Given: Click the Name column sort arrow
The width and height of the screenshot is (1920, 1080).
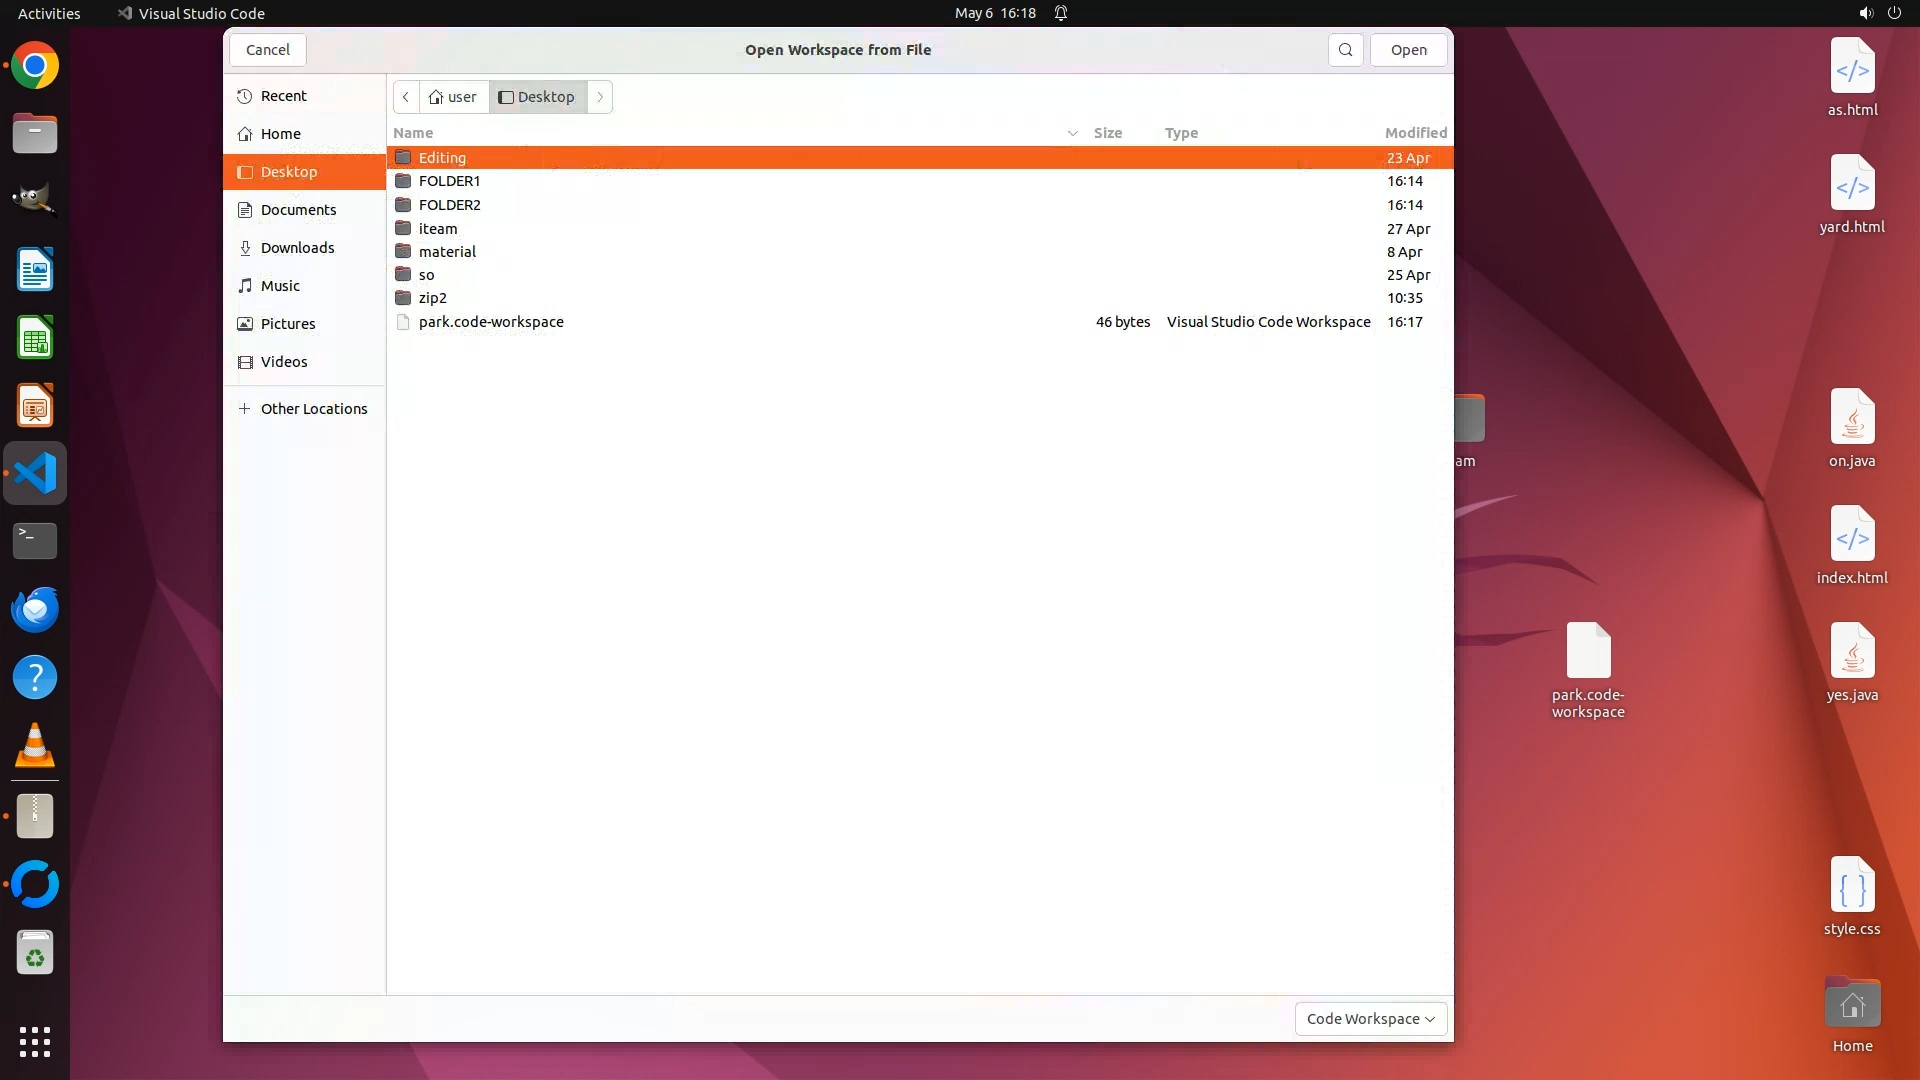Looking at the screenshot, I should [x=1072, y=133].
